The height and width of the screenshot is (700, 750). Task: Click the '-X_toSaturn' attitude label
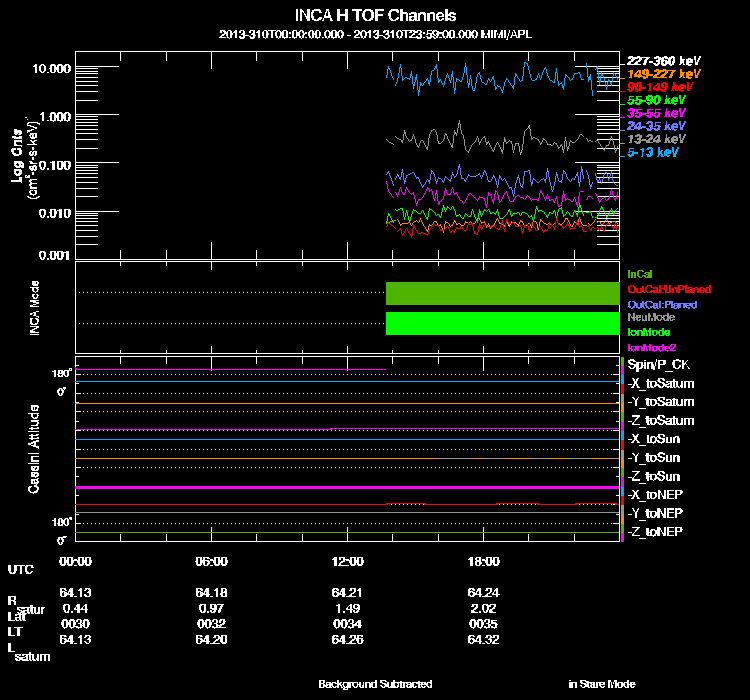click(661, 384)
